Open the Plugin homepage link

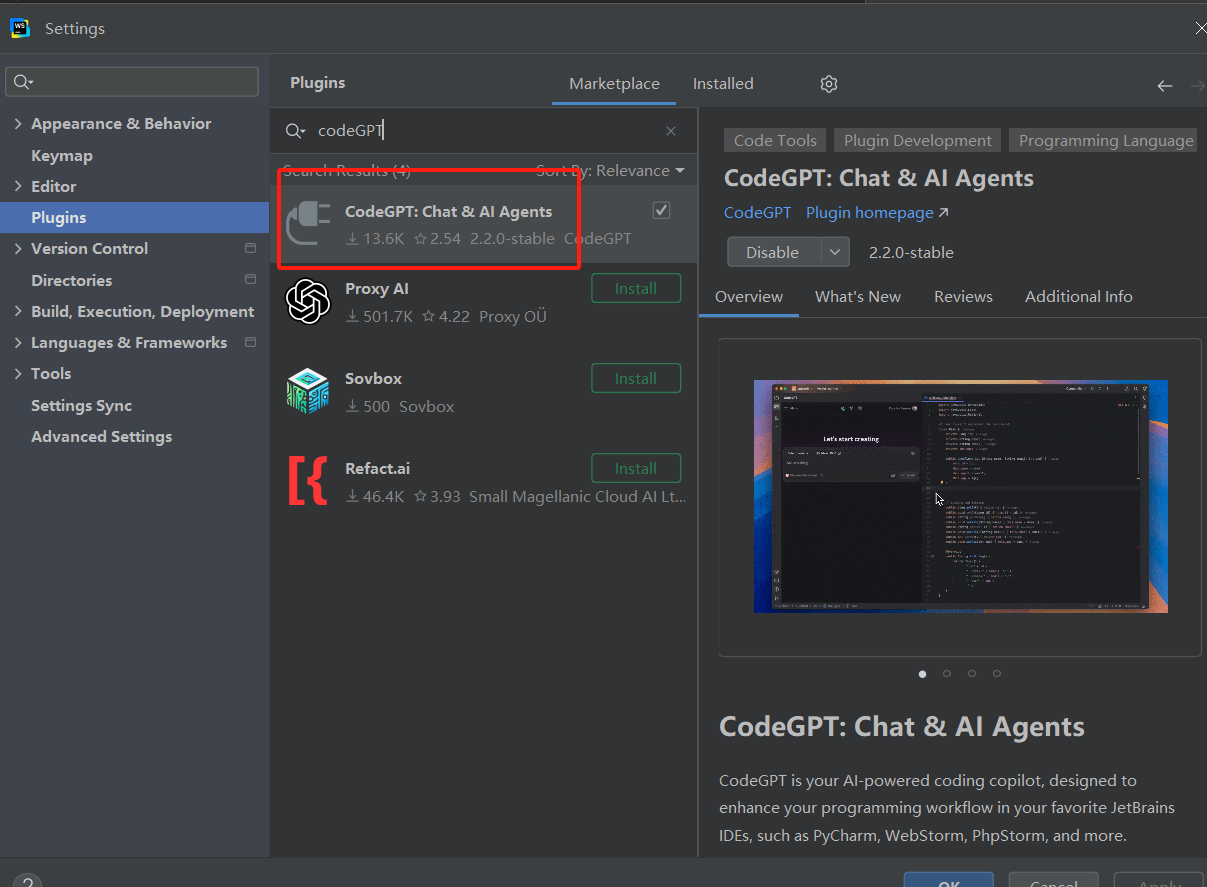coord(877,213)
